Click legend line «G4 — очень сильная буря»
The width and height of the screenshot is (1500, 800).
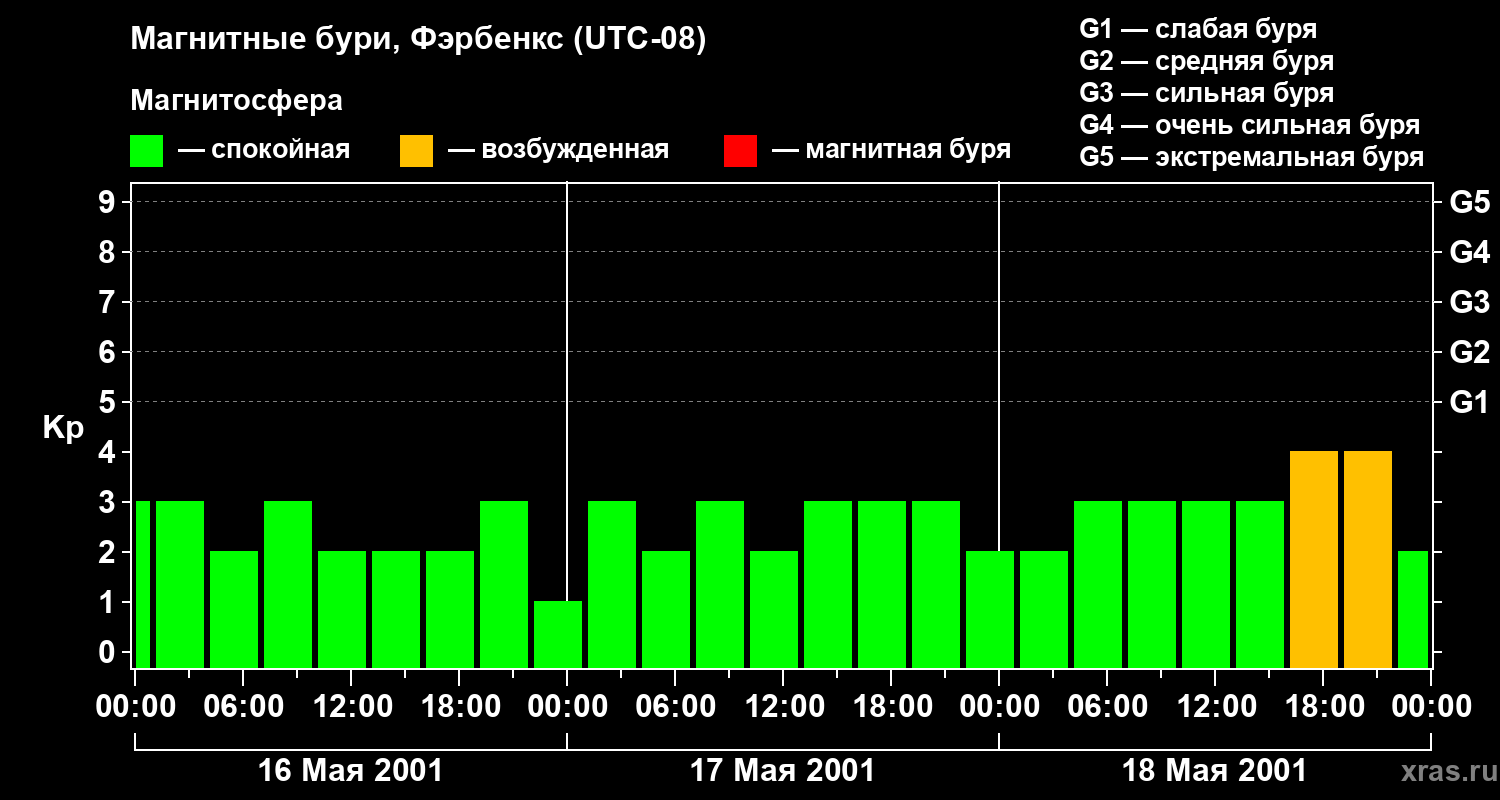click(x=1250, y=125)
